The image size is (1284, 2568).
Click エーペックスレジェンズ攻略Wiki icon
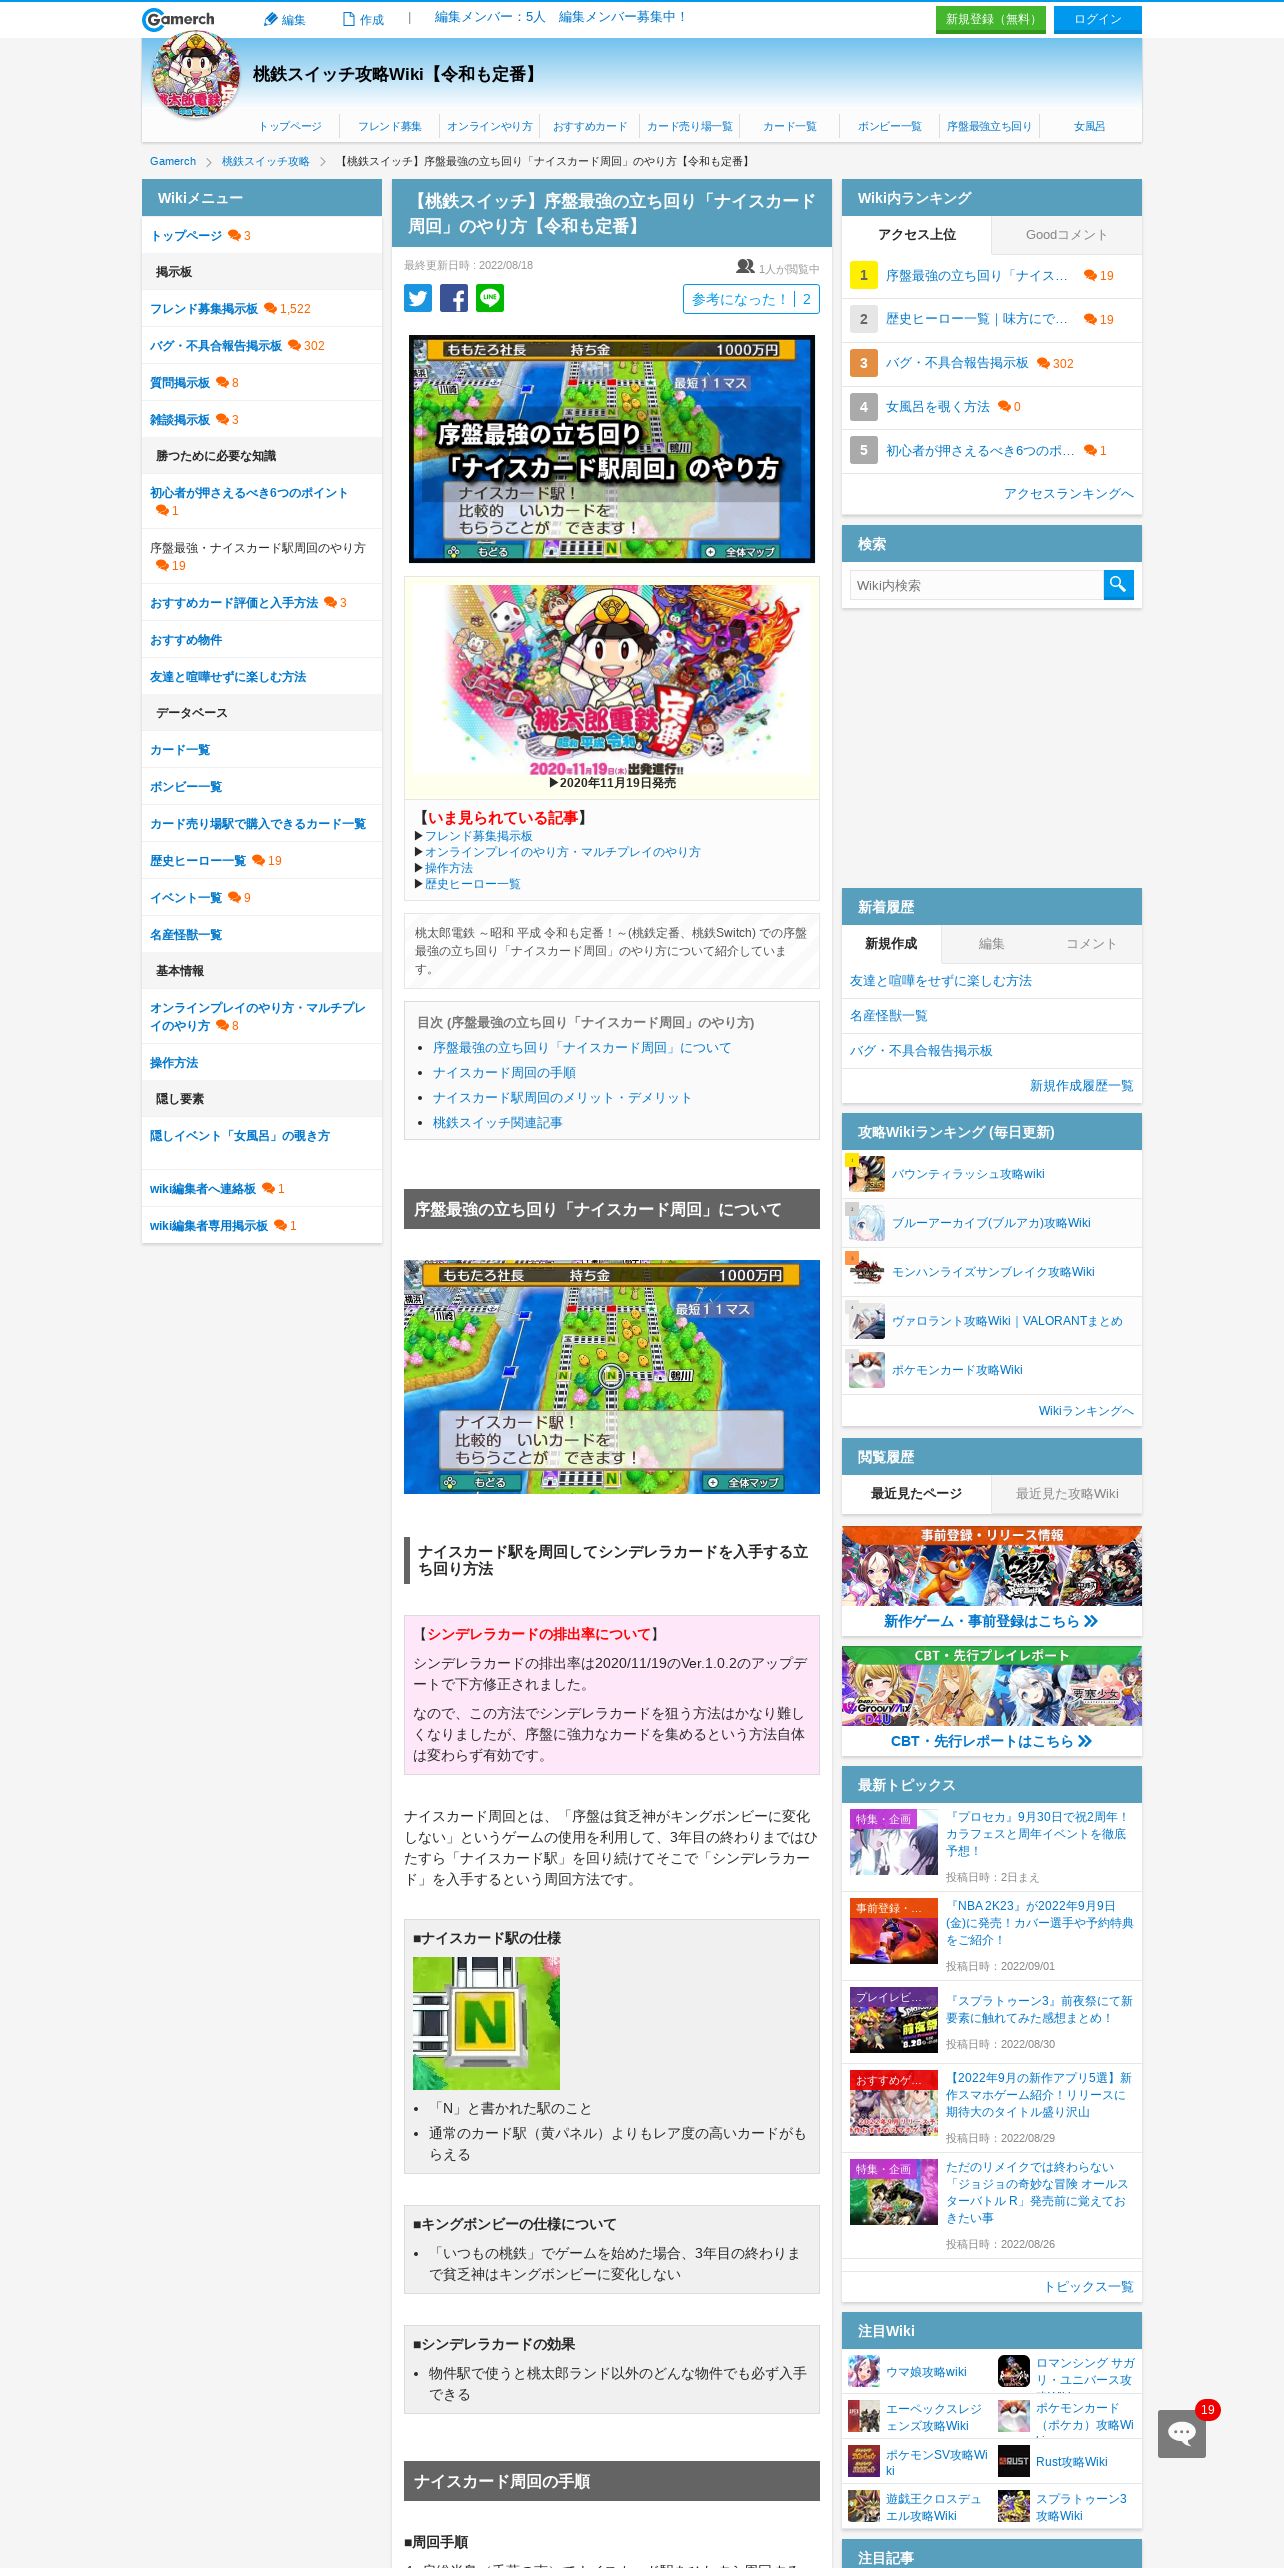[864, 2416]
